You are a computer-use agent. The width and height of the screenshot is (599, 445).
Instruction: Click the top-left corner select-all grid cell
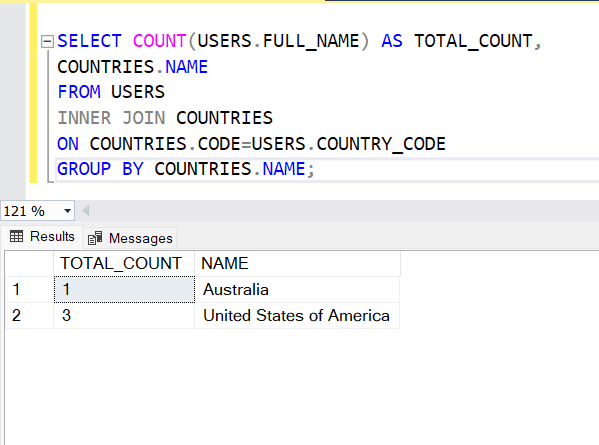29,264
